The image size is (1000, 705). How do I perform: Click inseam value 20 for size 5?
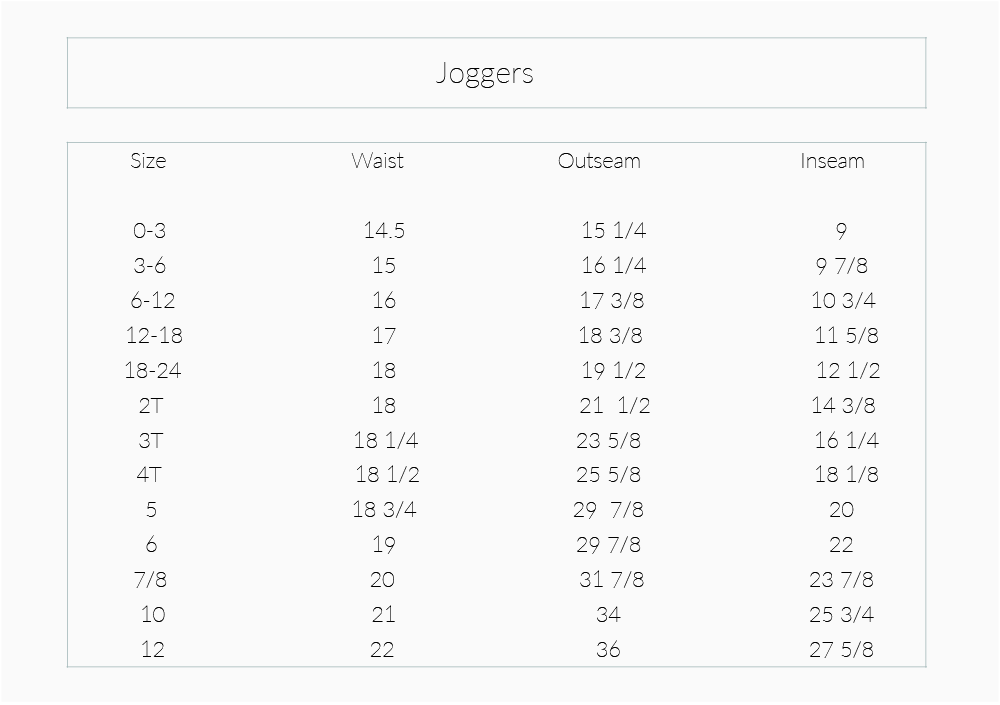pyautogui.click(x=841, y=510)
